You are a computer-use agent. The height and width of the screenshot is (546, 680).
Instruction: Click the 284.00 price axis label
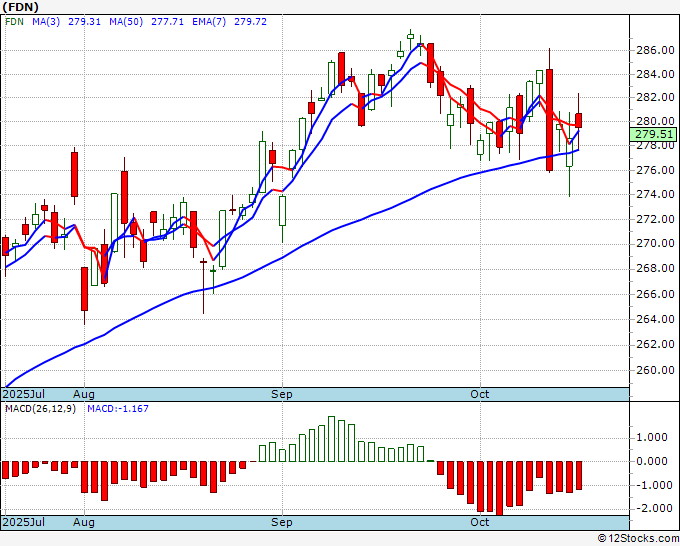tap(655, 74)
